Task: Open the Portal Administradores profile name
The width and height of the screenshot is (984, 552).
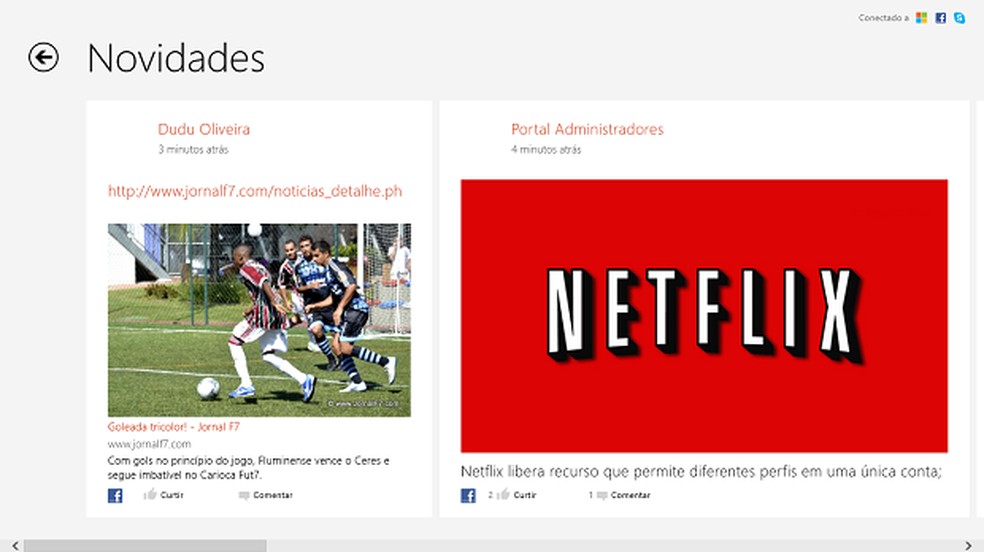Action: click(587, 129)
